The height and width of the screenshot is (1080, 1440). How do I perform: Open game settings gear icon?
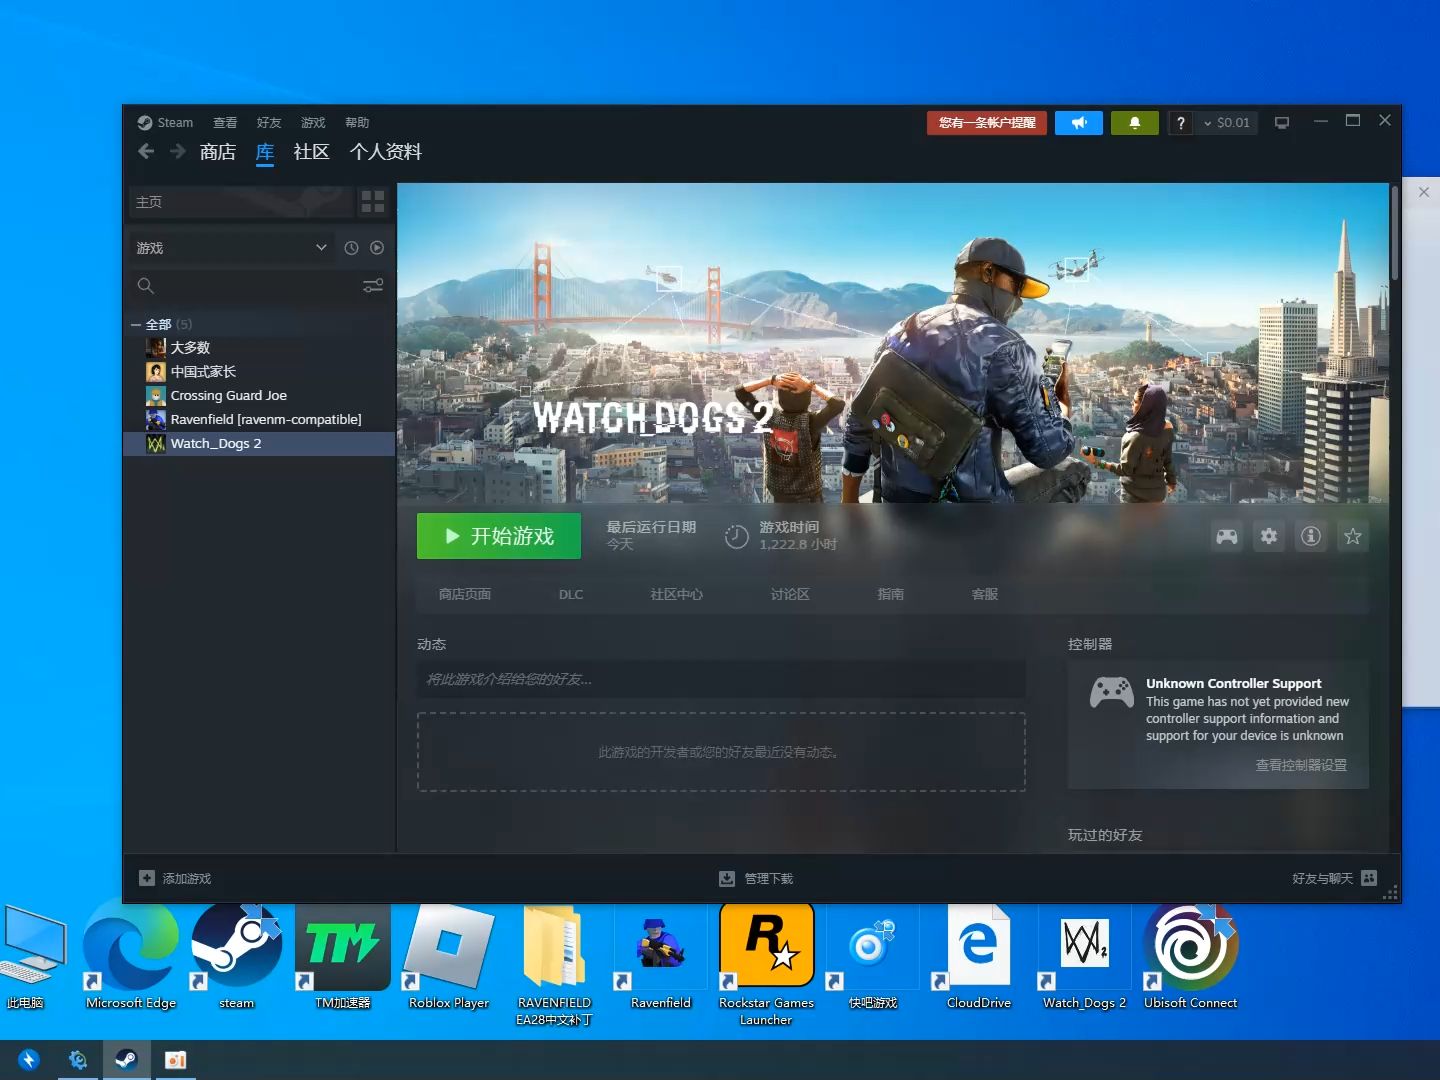1269,537
